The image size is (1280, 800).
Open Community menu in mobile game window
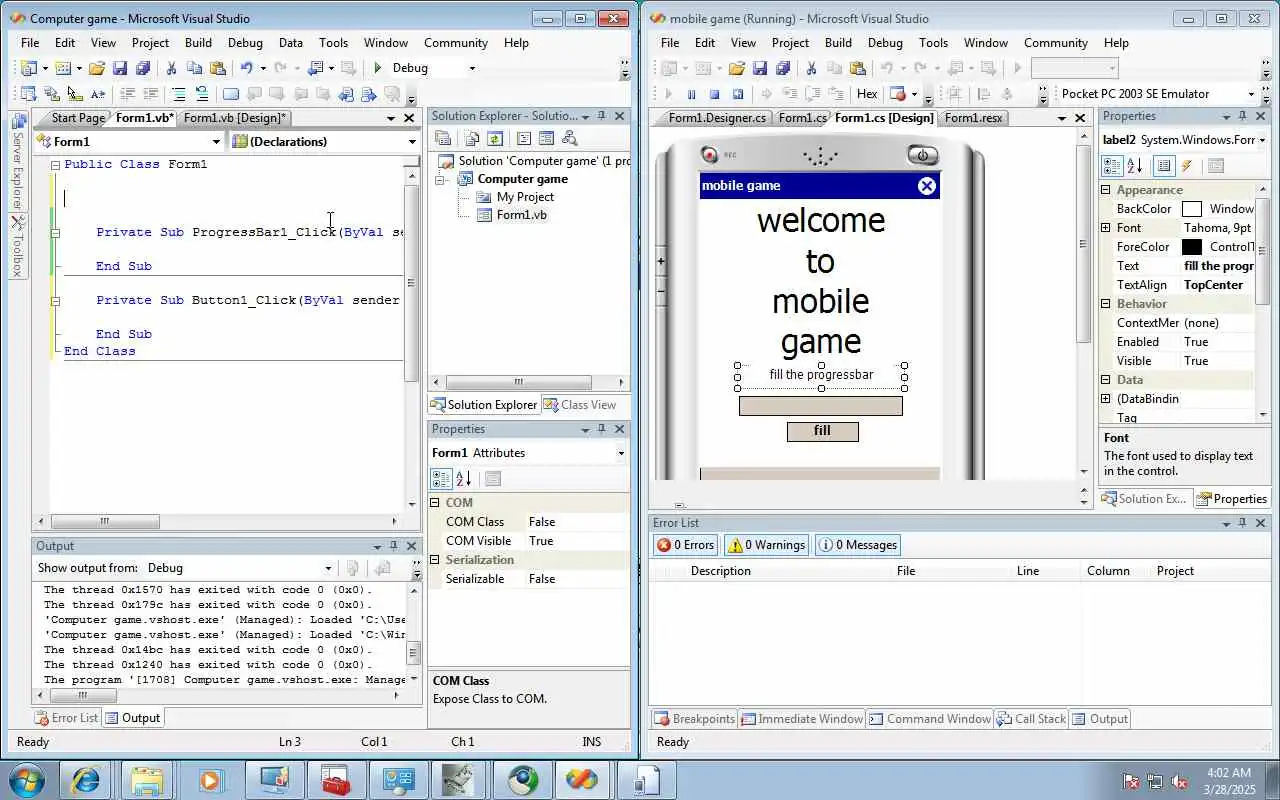coord(1055,43)
